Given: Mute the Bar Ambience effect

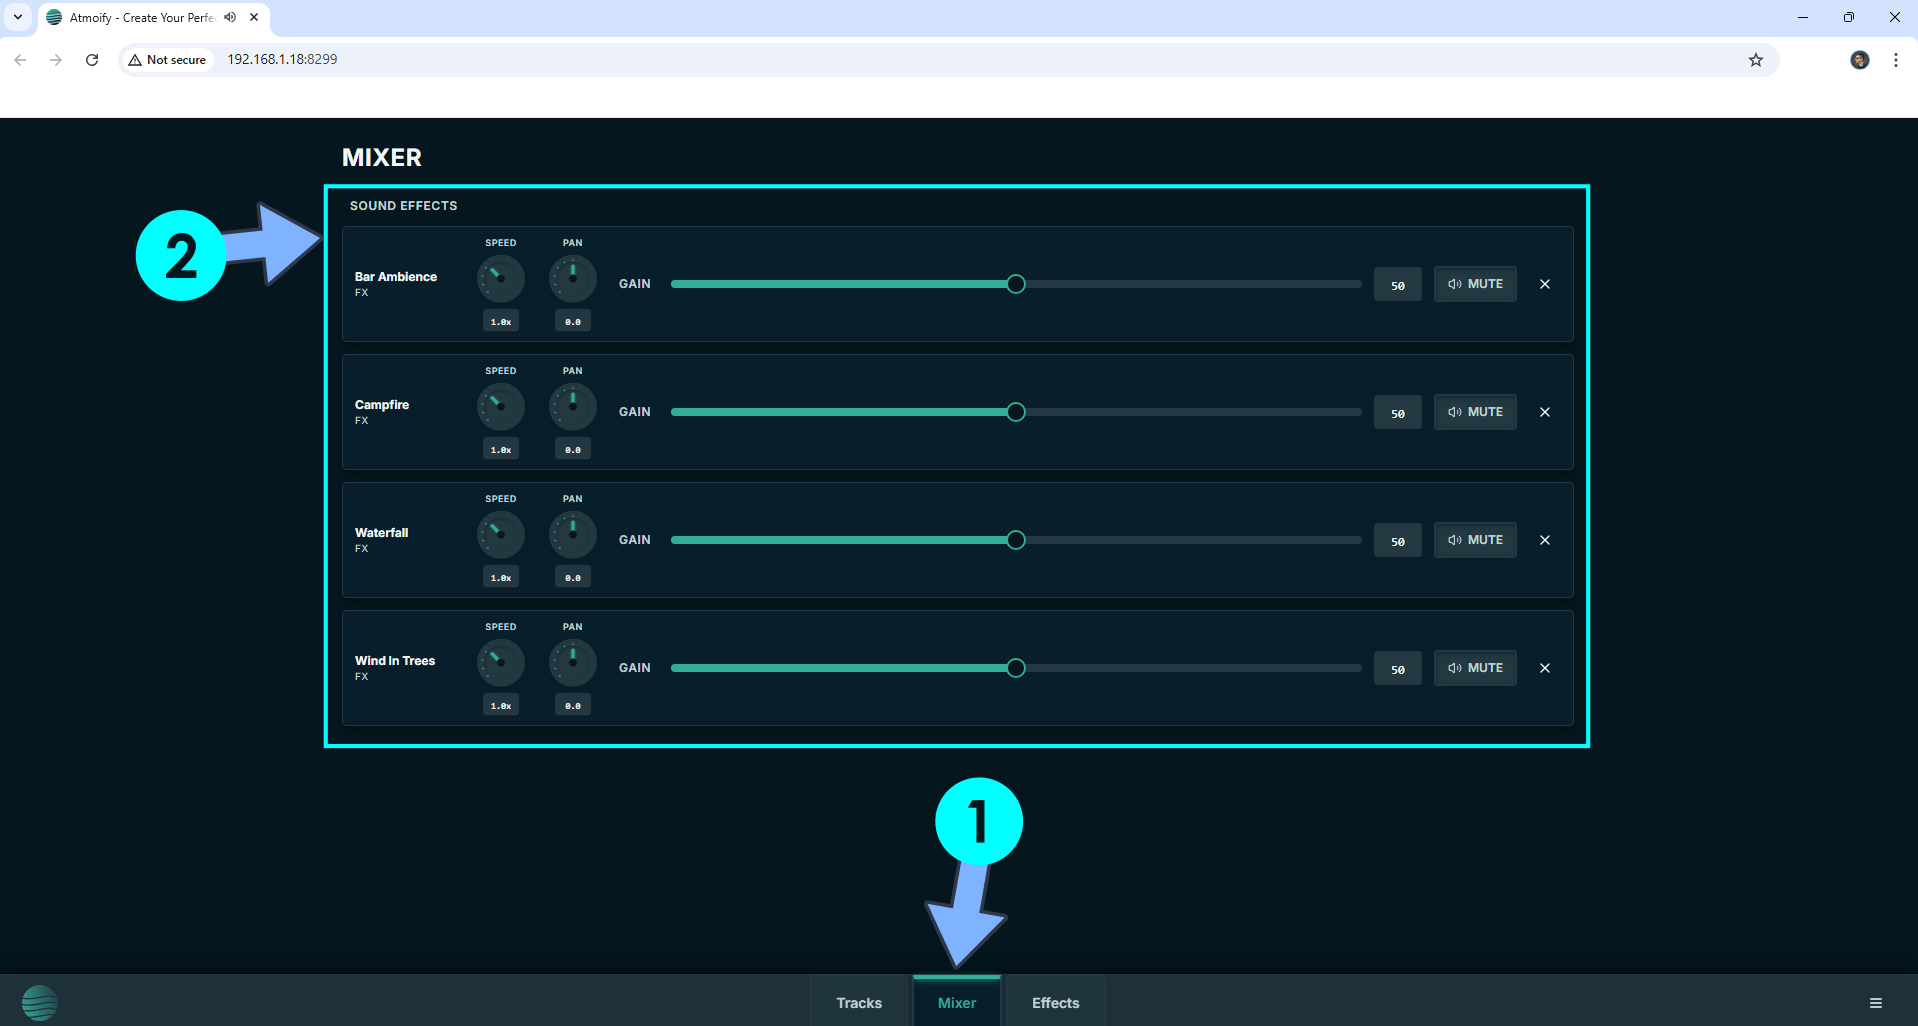Looking at the screenshot, I should pyautogui.click(x=1474, y=284).
